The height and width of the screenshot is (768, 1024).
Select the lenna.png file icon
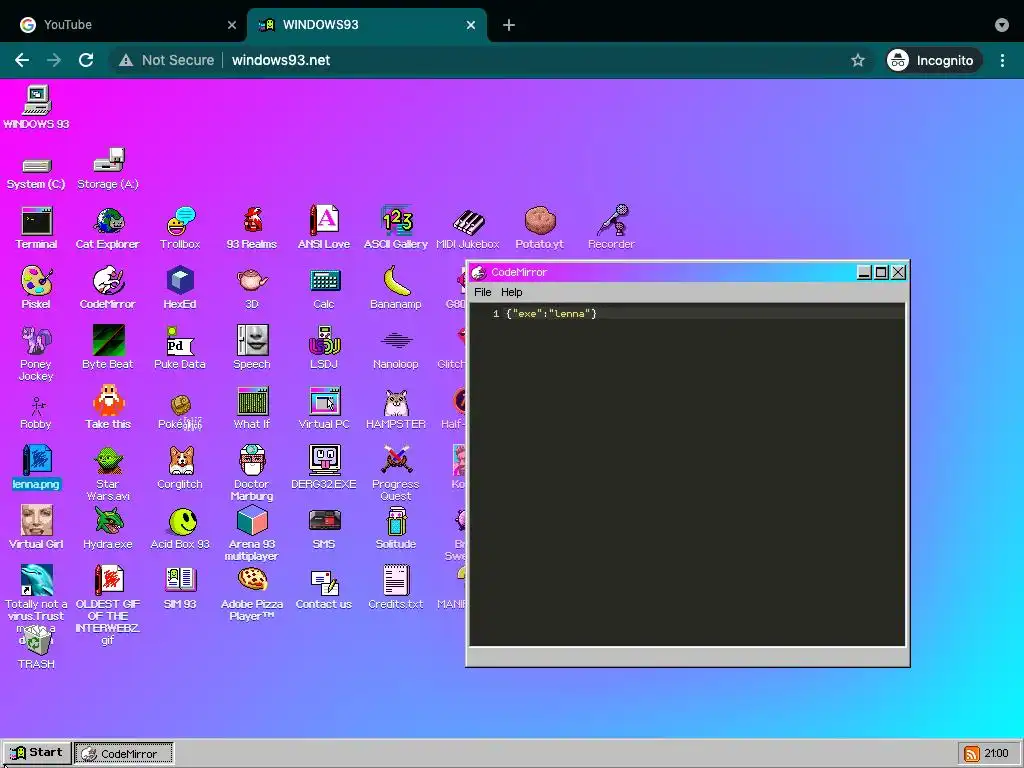[37, 468]
